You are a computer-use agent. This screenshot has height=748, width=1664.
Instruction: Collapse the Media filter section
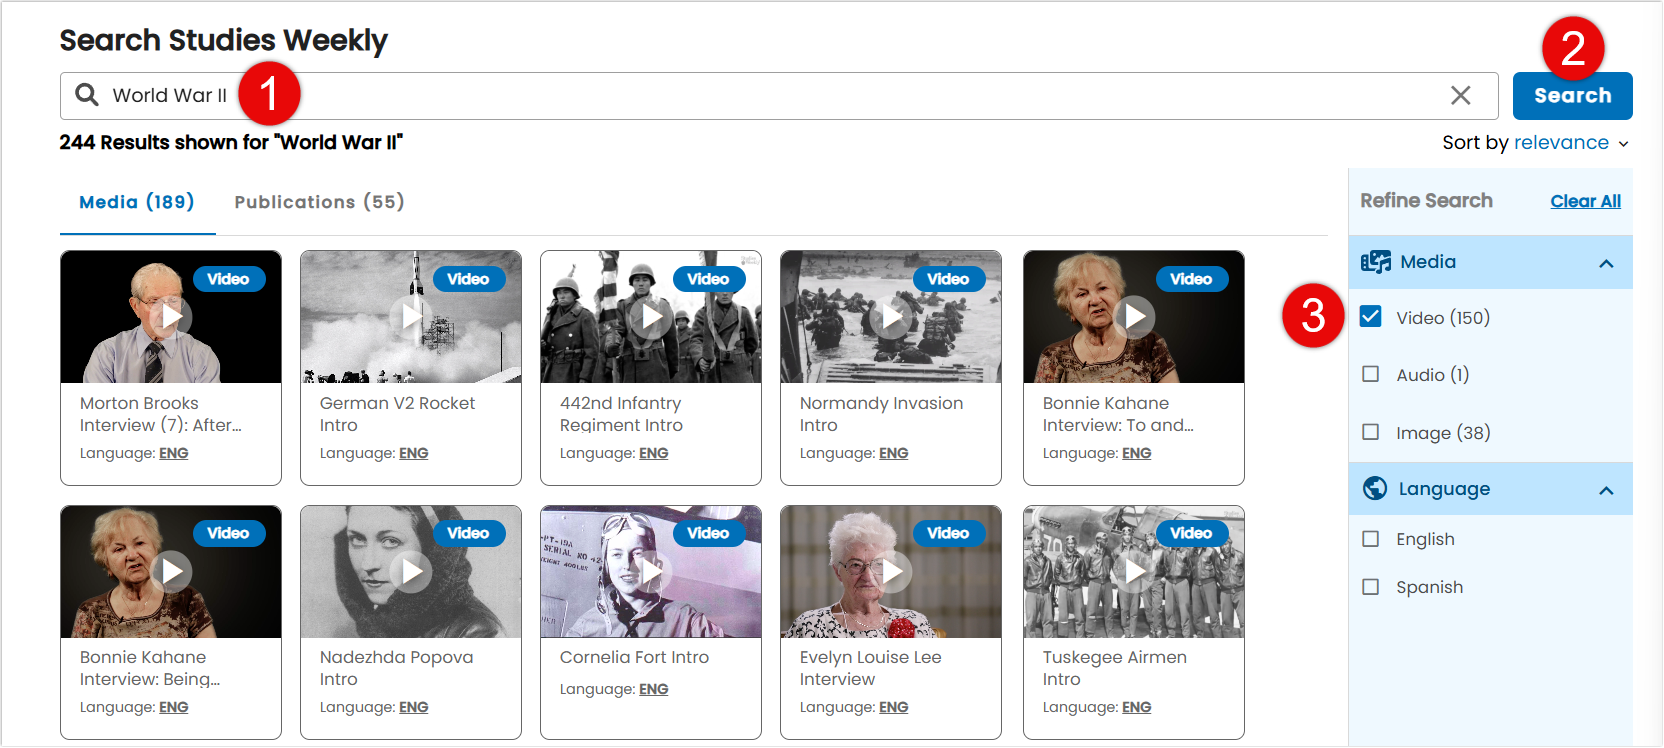pyautogui.click(x=1606, y=263)
